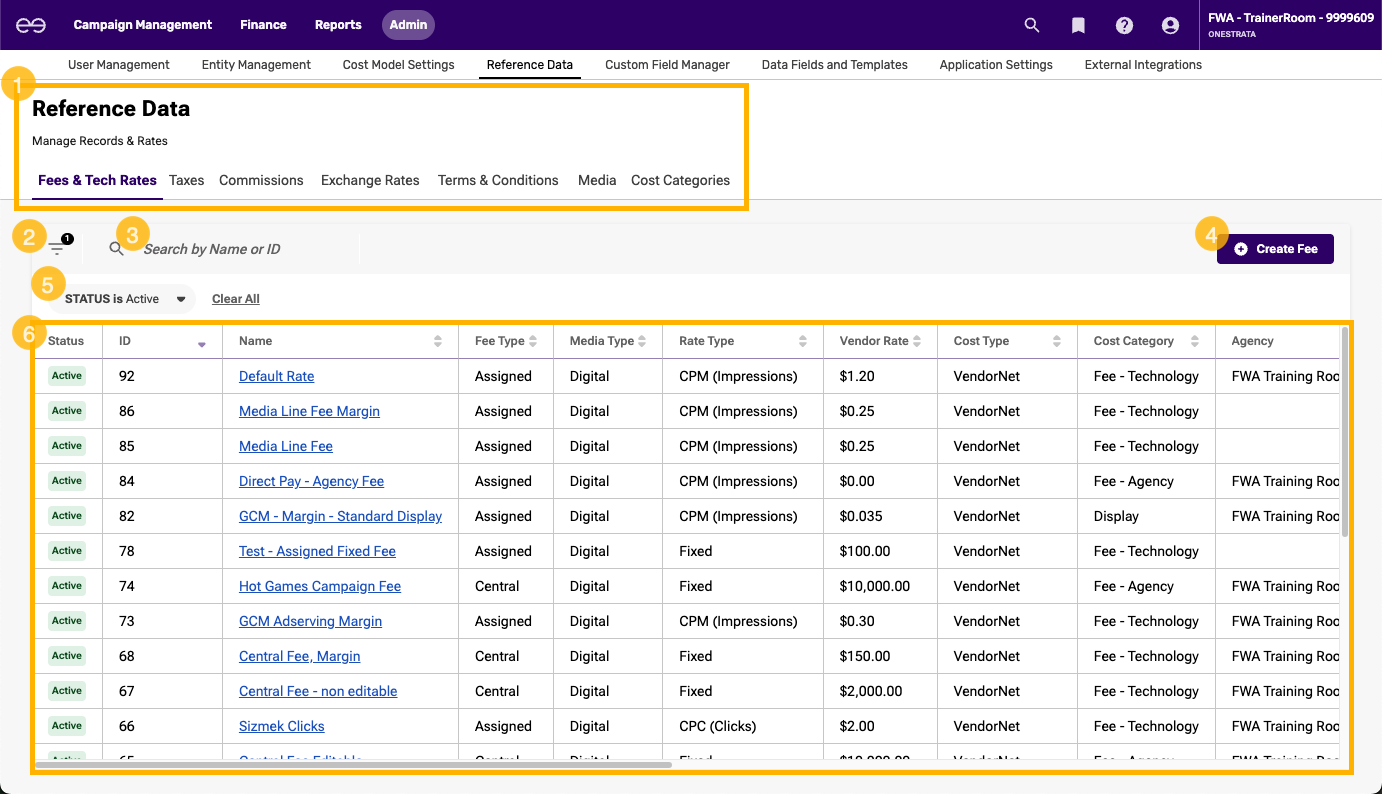Screen dimensions: 1382x794
Task: Click Clear All filters link
Action: pyautogui.click(x=235, y=299)
